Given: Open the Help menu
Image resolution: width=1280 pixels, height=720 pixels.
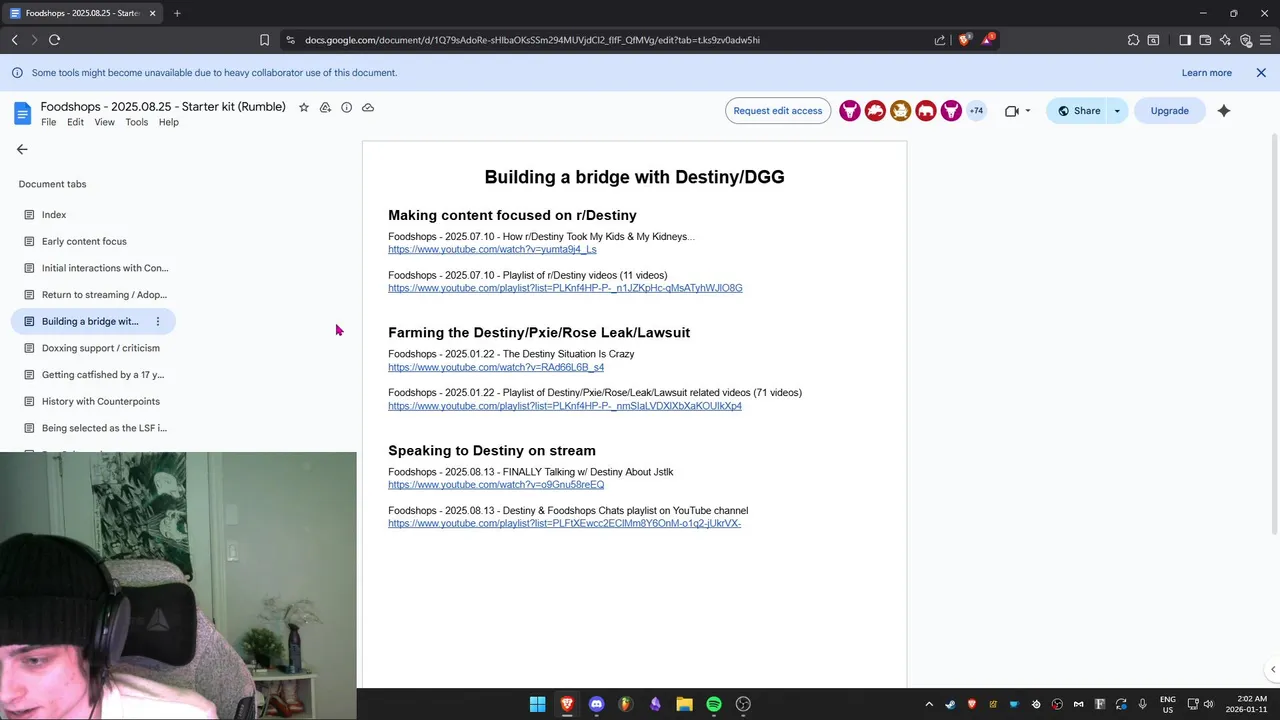Looking at the screenshot, I should [168, 122].
